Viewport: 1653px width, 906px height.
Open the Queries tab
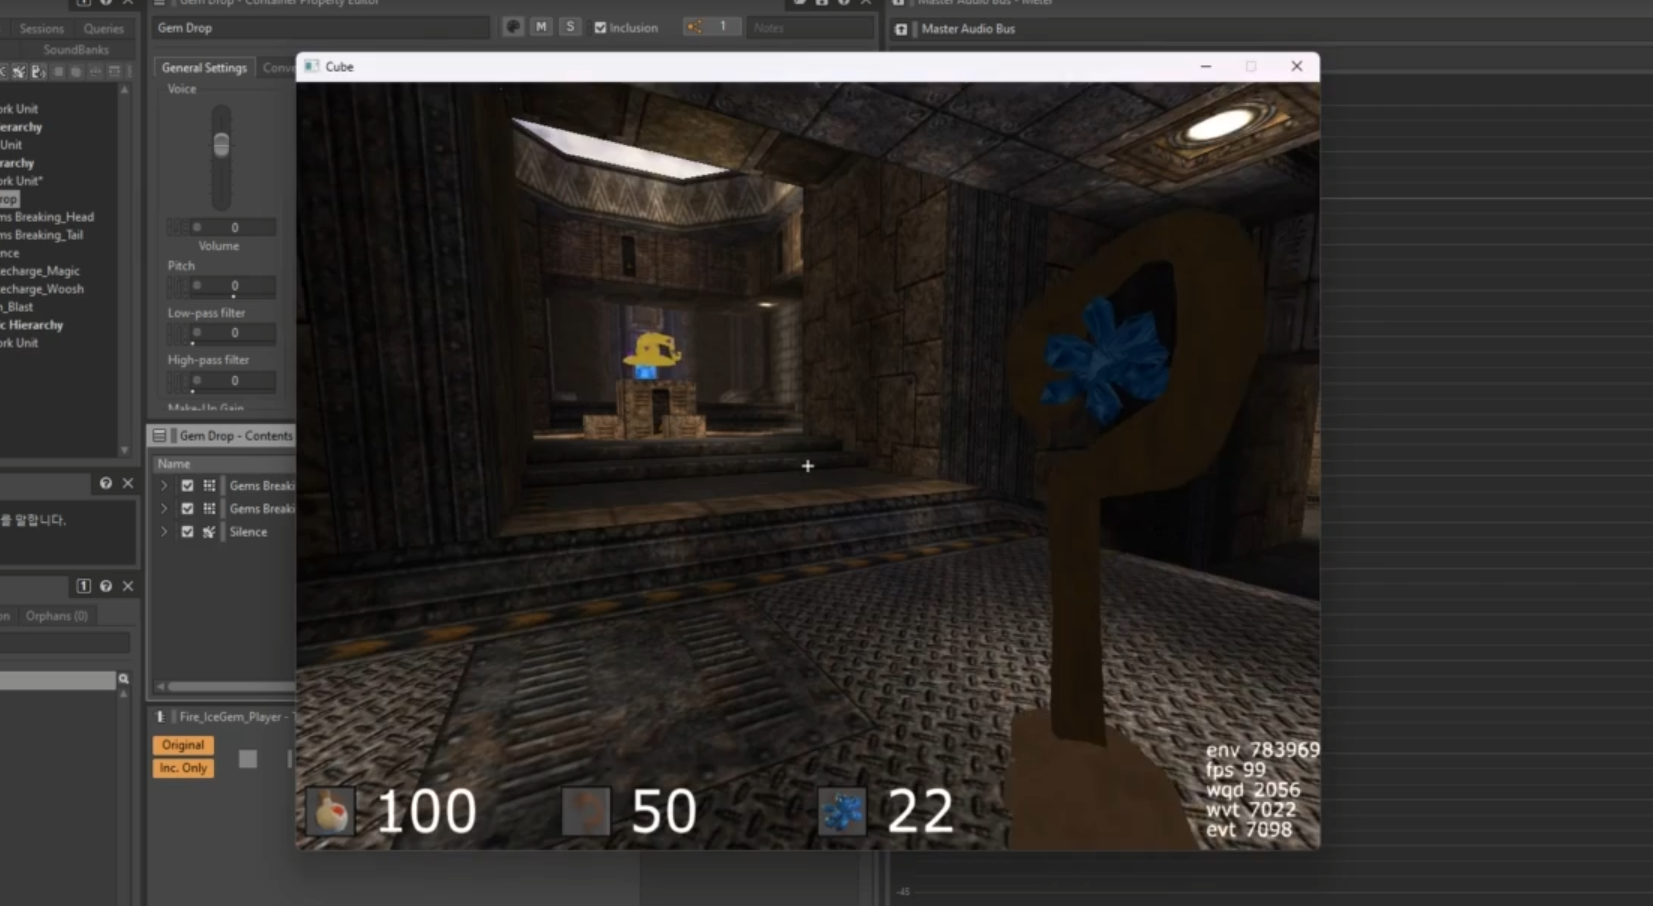point(104,29)
